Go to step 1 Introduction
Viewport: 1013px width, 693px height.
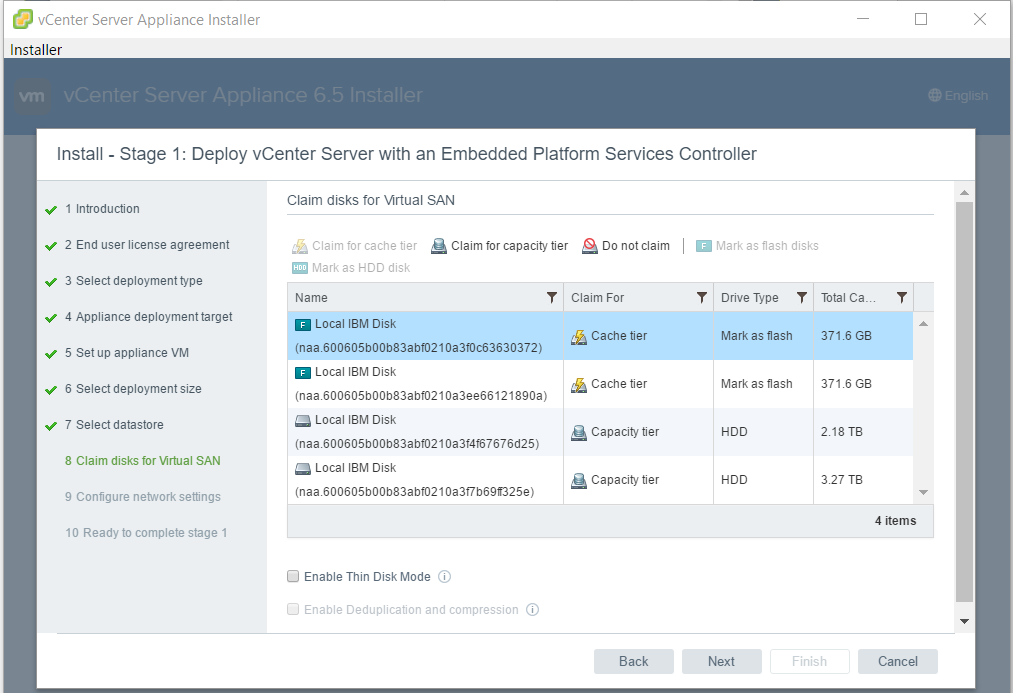click(x=102, y=209)
